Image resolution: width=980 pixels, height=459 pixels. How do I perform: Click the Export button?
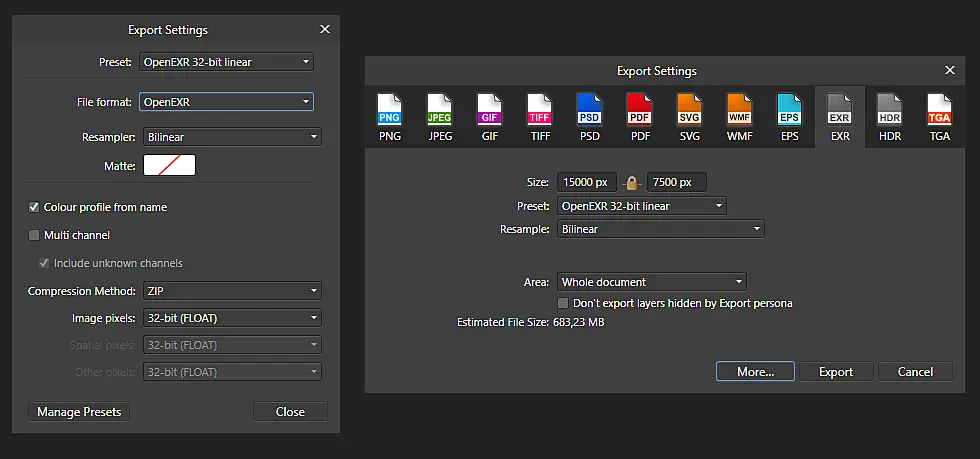(836, 371)
